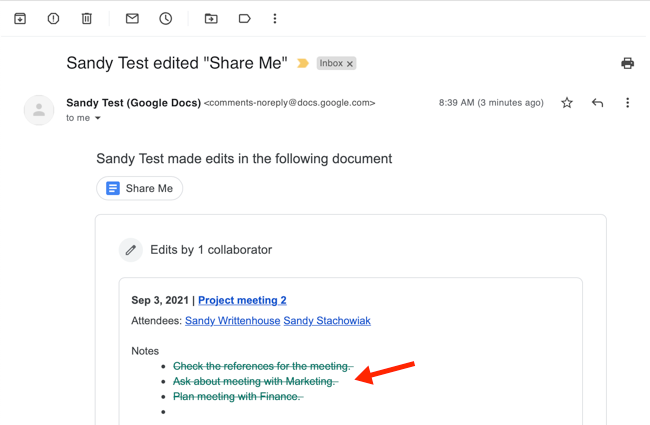
Task: Toggle the star on this message
Action: (567, 103)
